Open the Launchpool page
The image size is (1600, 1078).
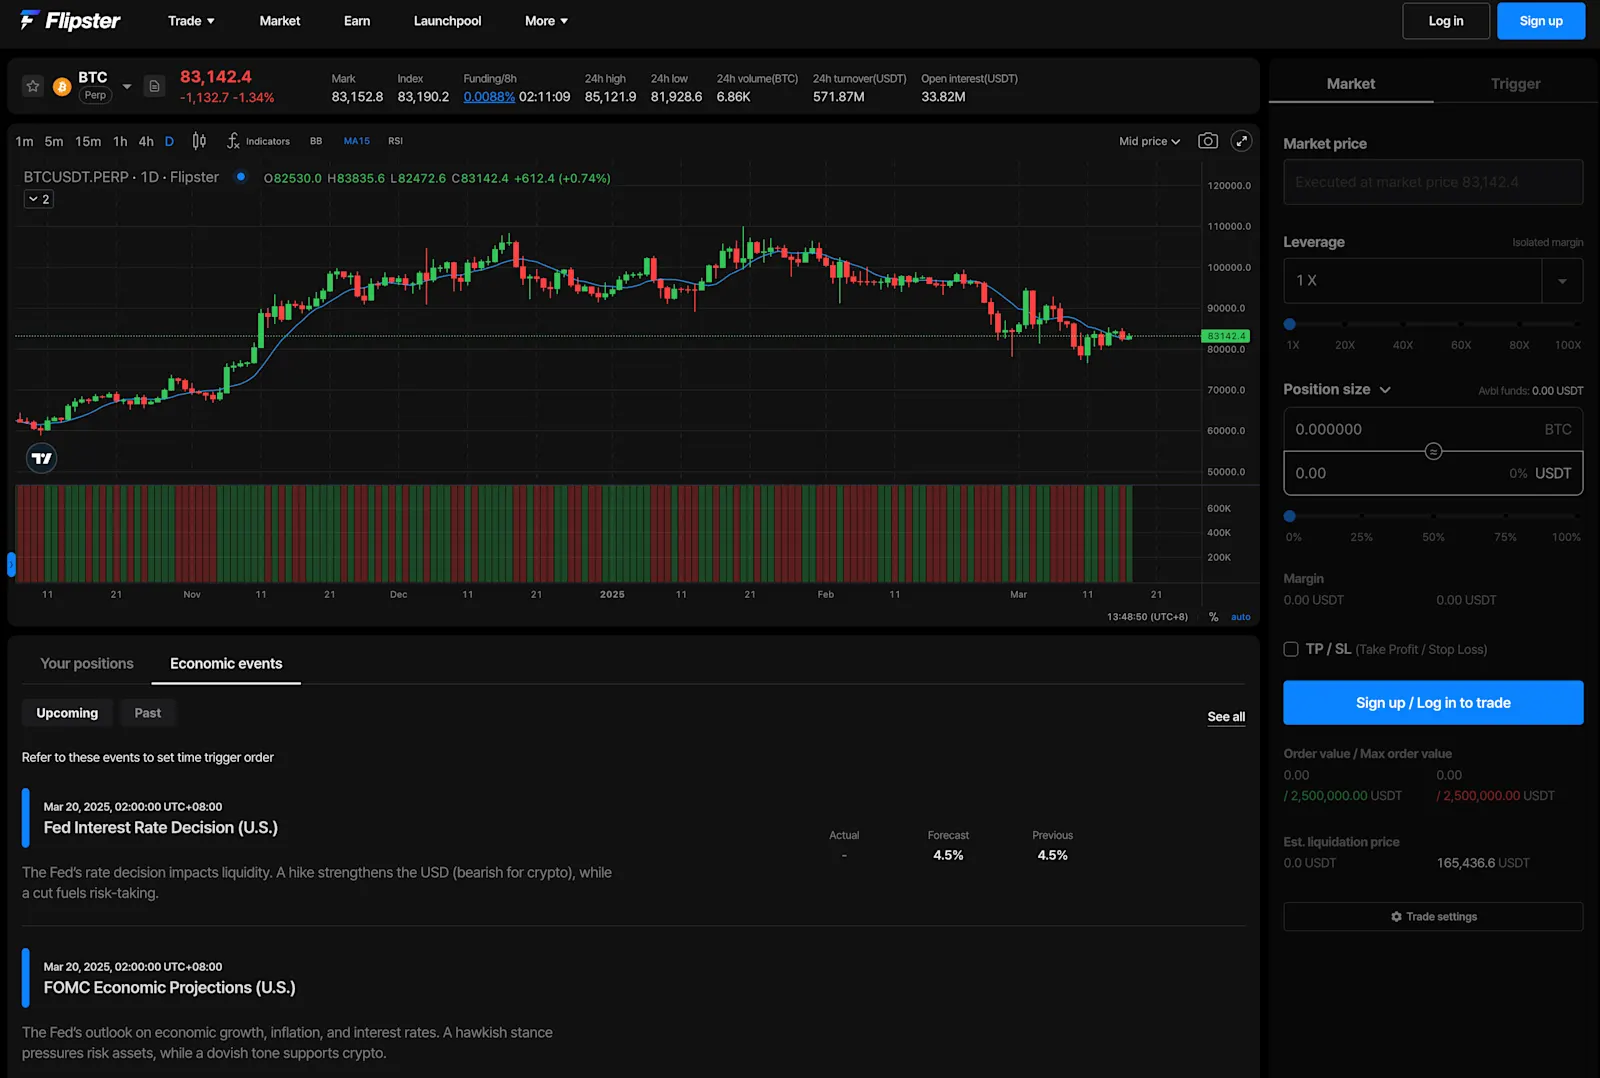447,21
